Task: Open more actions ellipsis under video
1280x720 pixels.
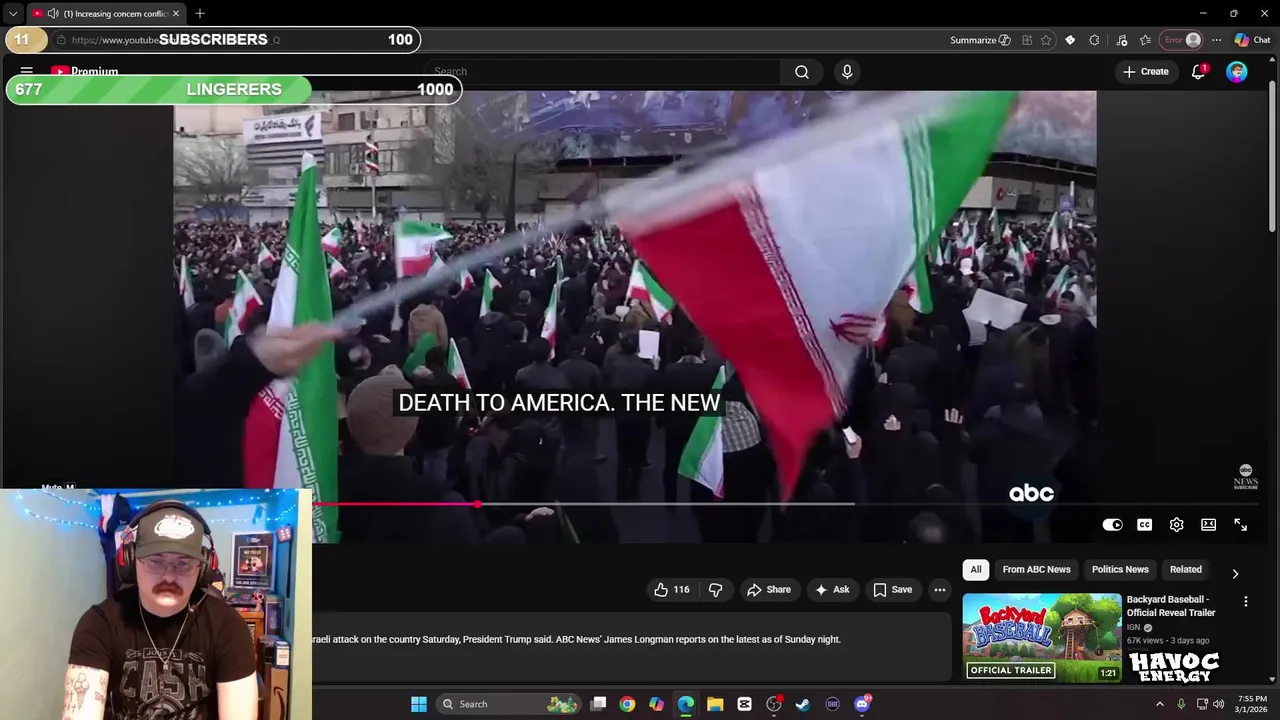Action: [939, 590]
